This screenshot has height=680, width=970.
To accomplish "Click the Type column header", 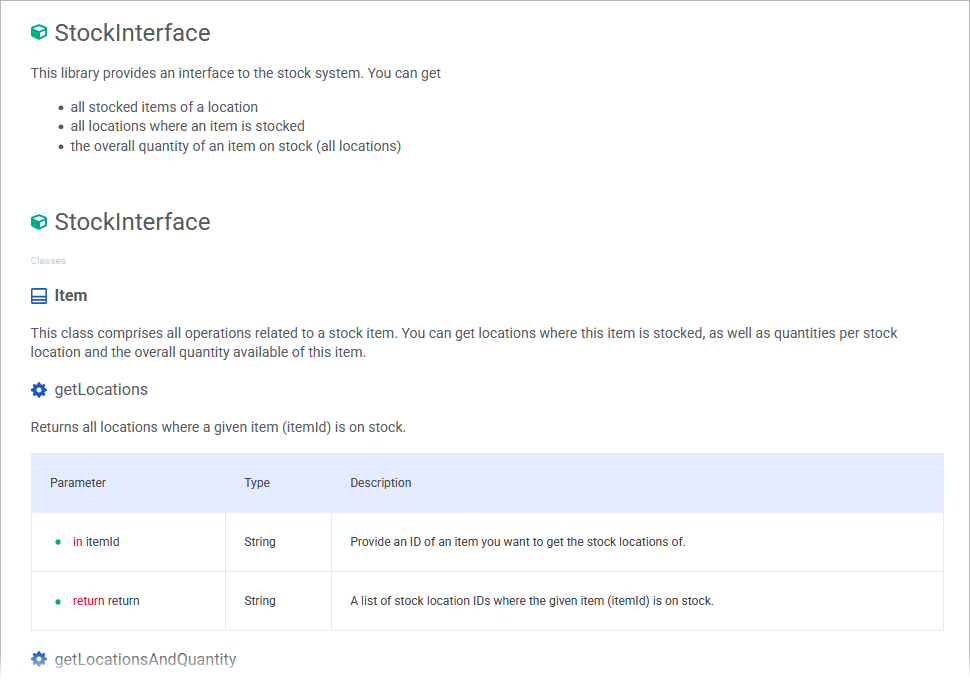I will [257, 483].
